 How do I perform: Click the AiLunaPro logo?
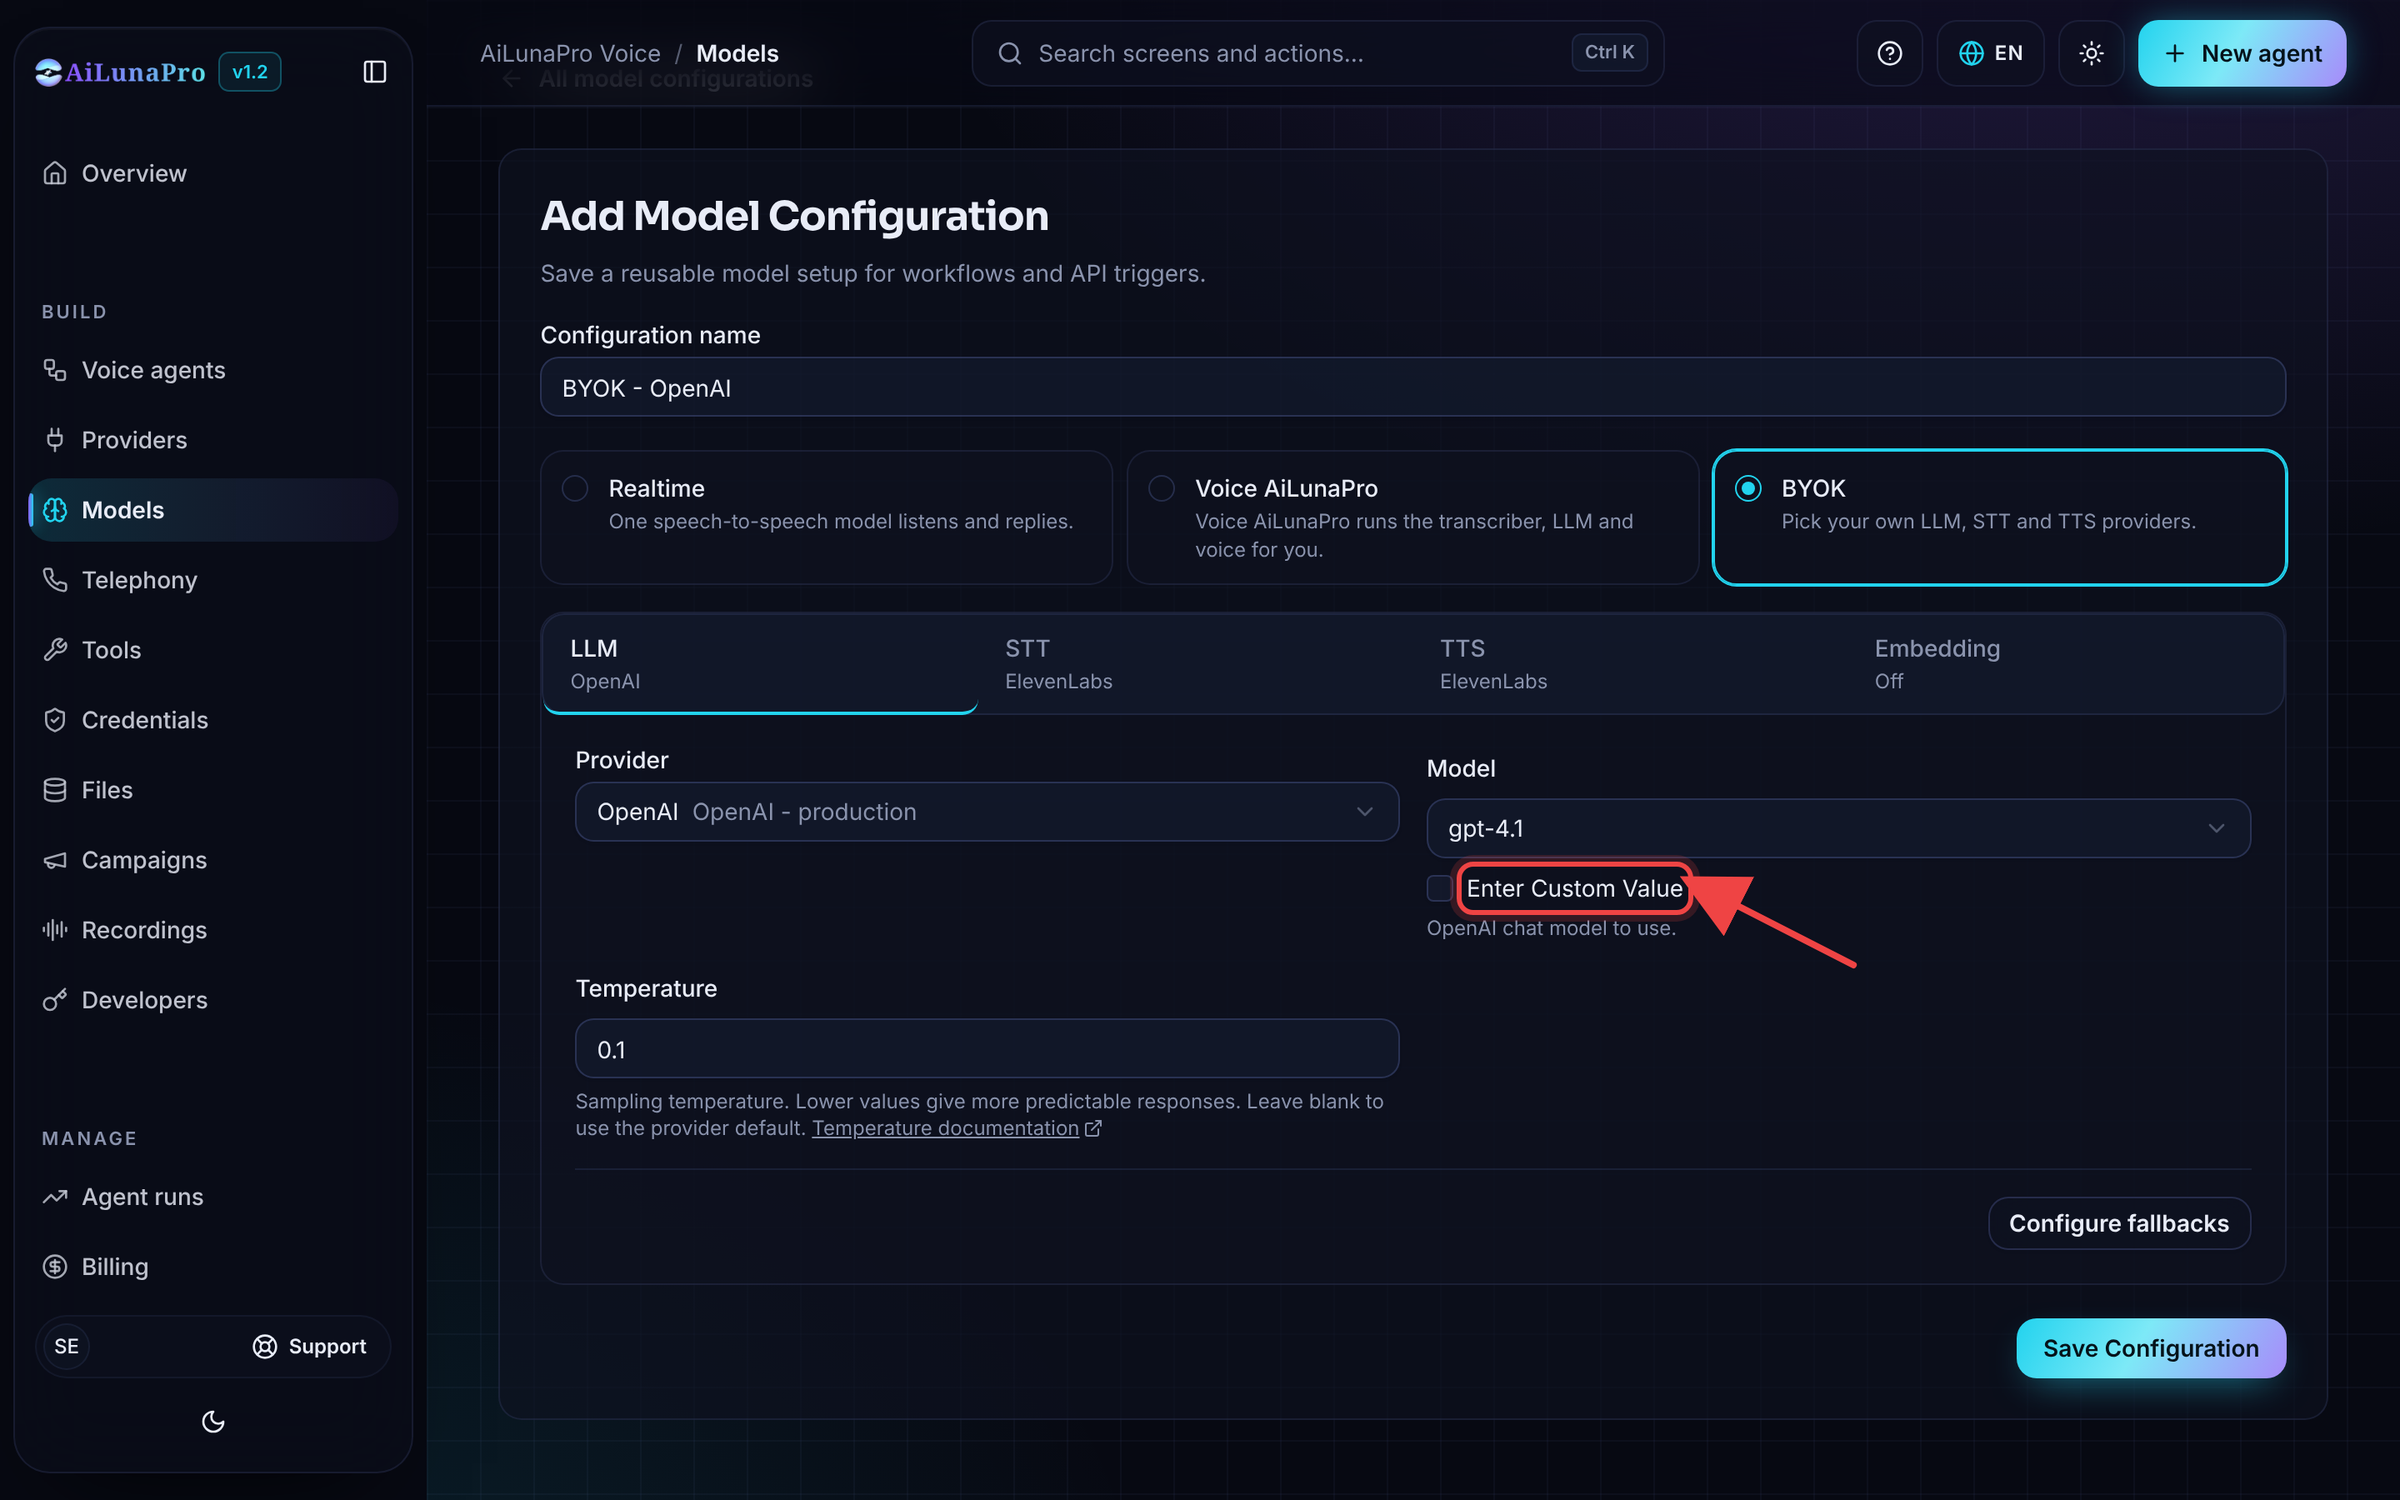(x=120, y=72)
